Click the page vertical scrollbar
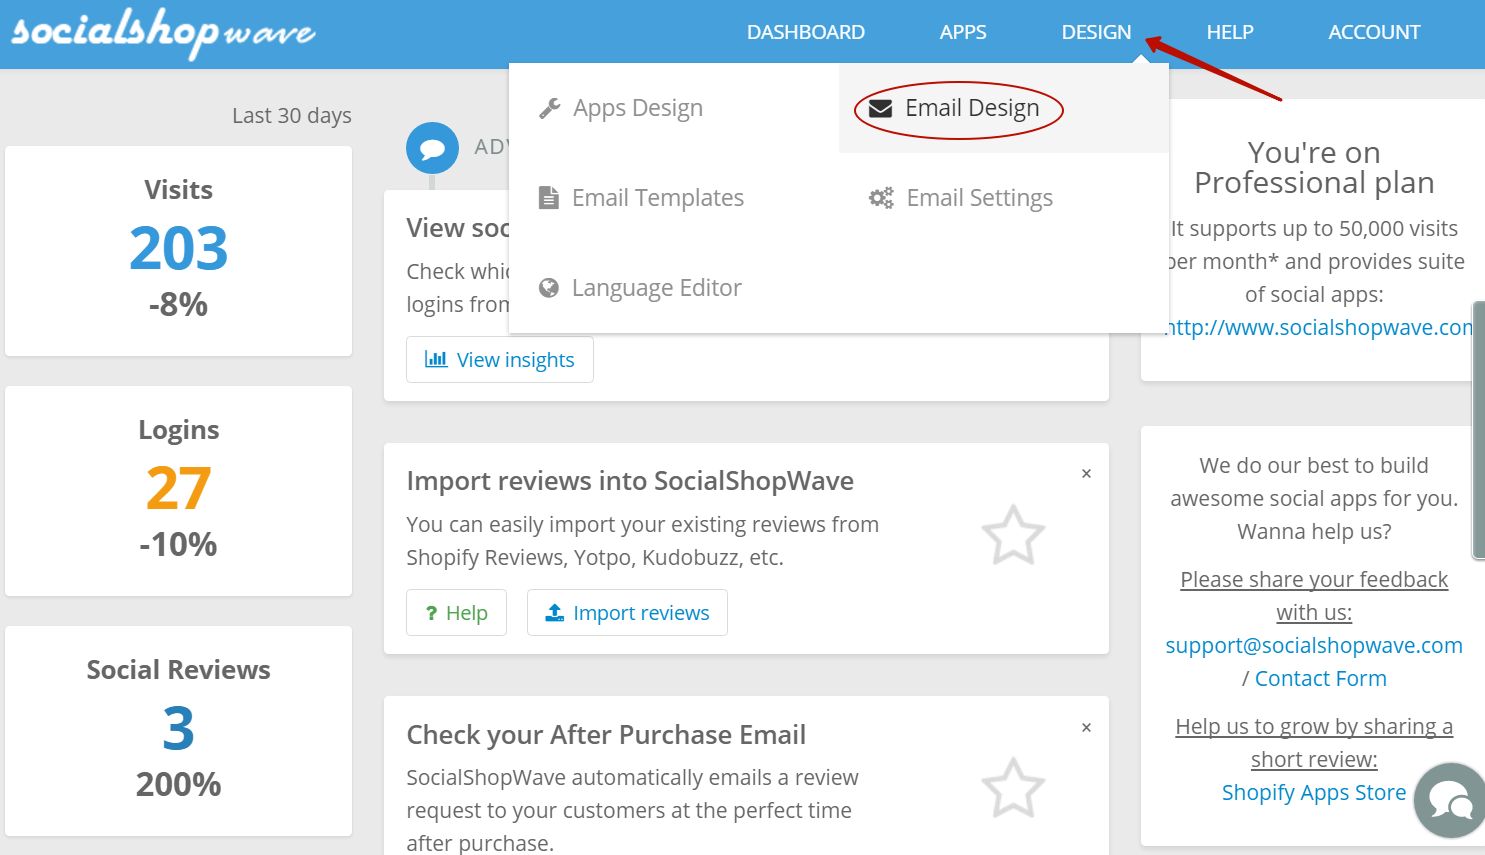This screenshot has width=1485, height=855. click(x=1478, y=430)
